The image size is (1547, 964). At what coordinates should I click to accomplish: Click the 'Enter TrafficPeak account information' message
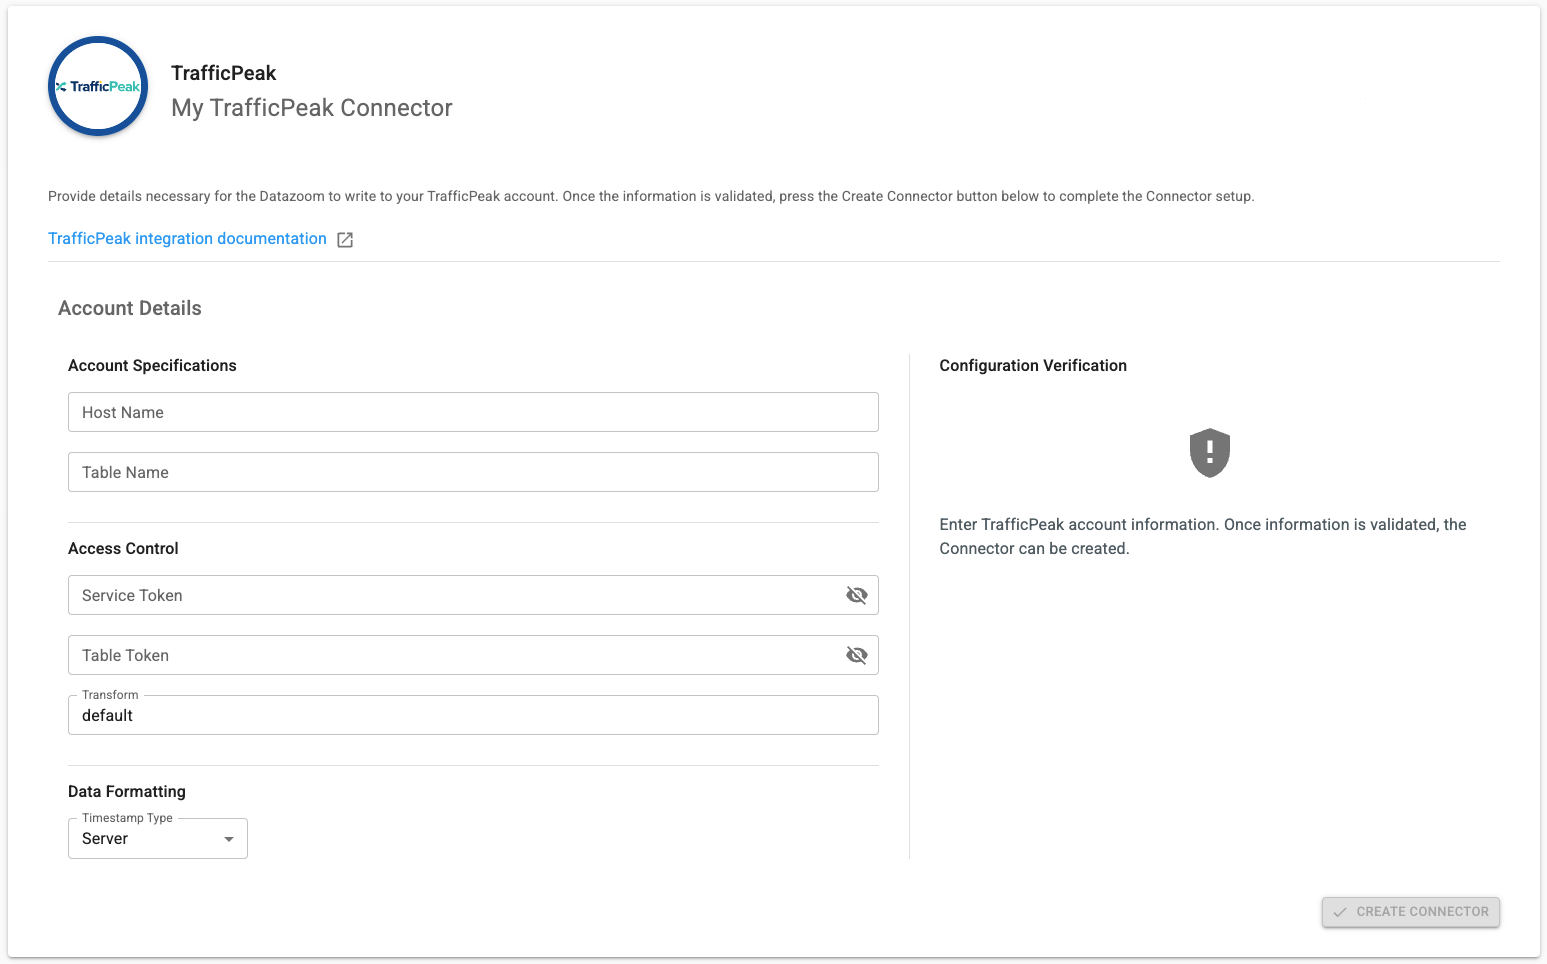1203,537
